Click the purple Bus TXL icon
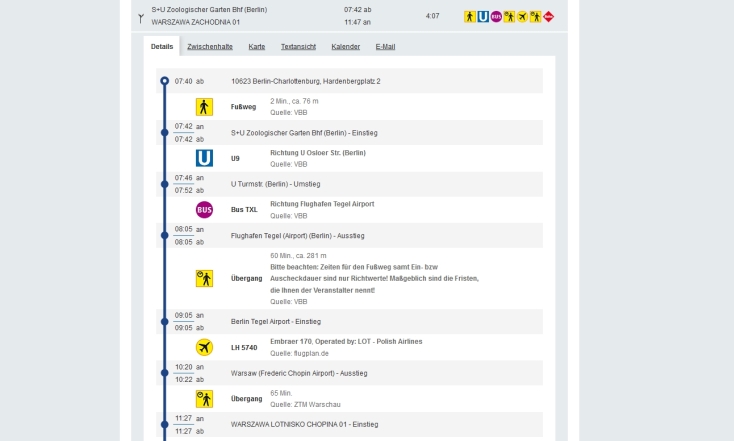 click(x=204, y=210)
